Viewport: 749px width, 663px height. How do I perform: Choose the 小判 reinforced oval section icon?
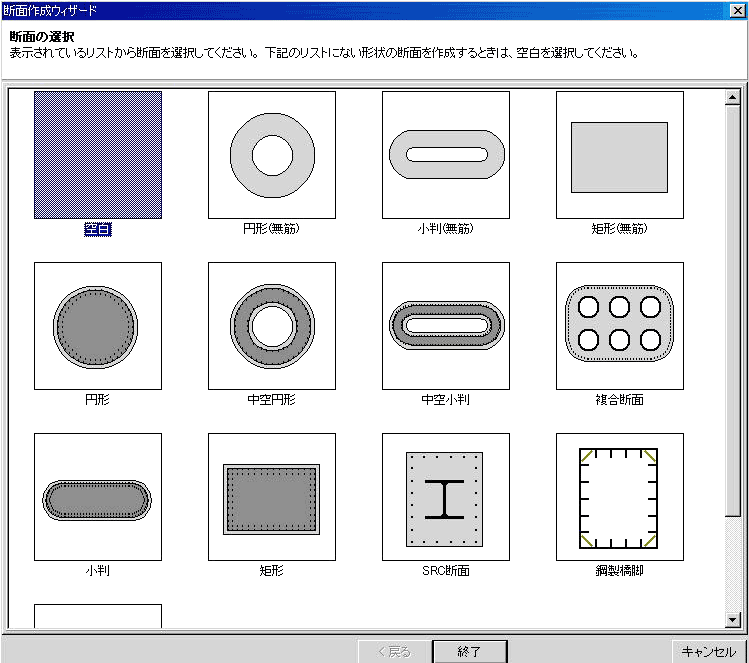[x=98, y=497]
